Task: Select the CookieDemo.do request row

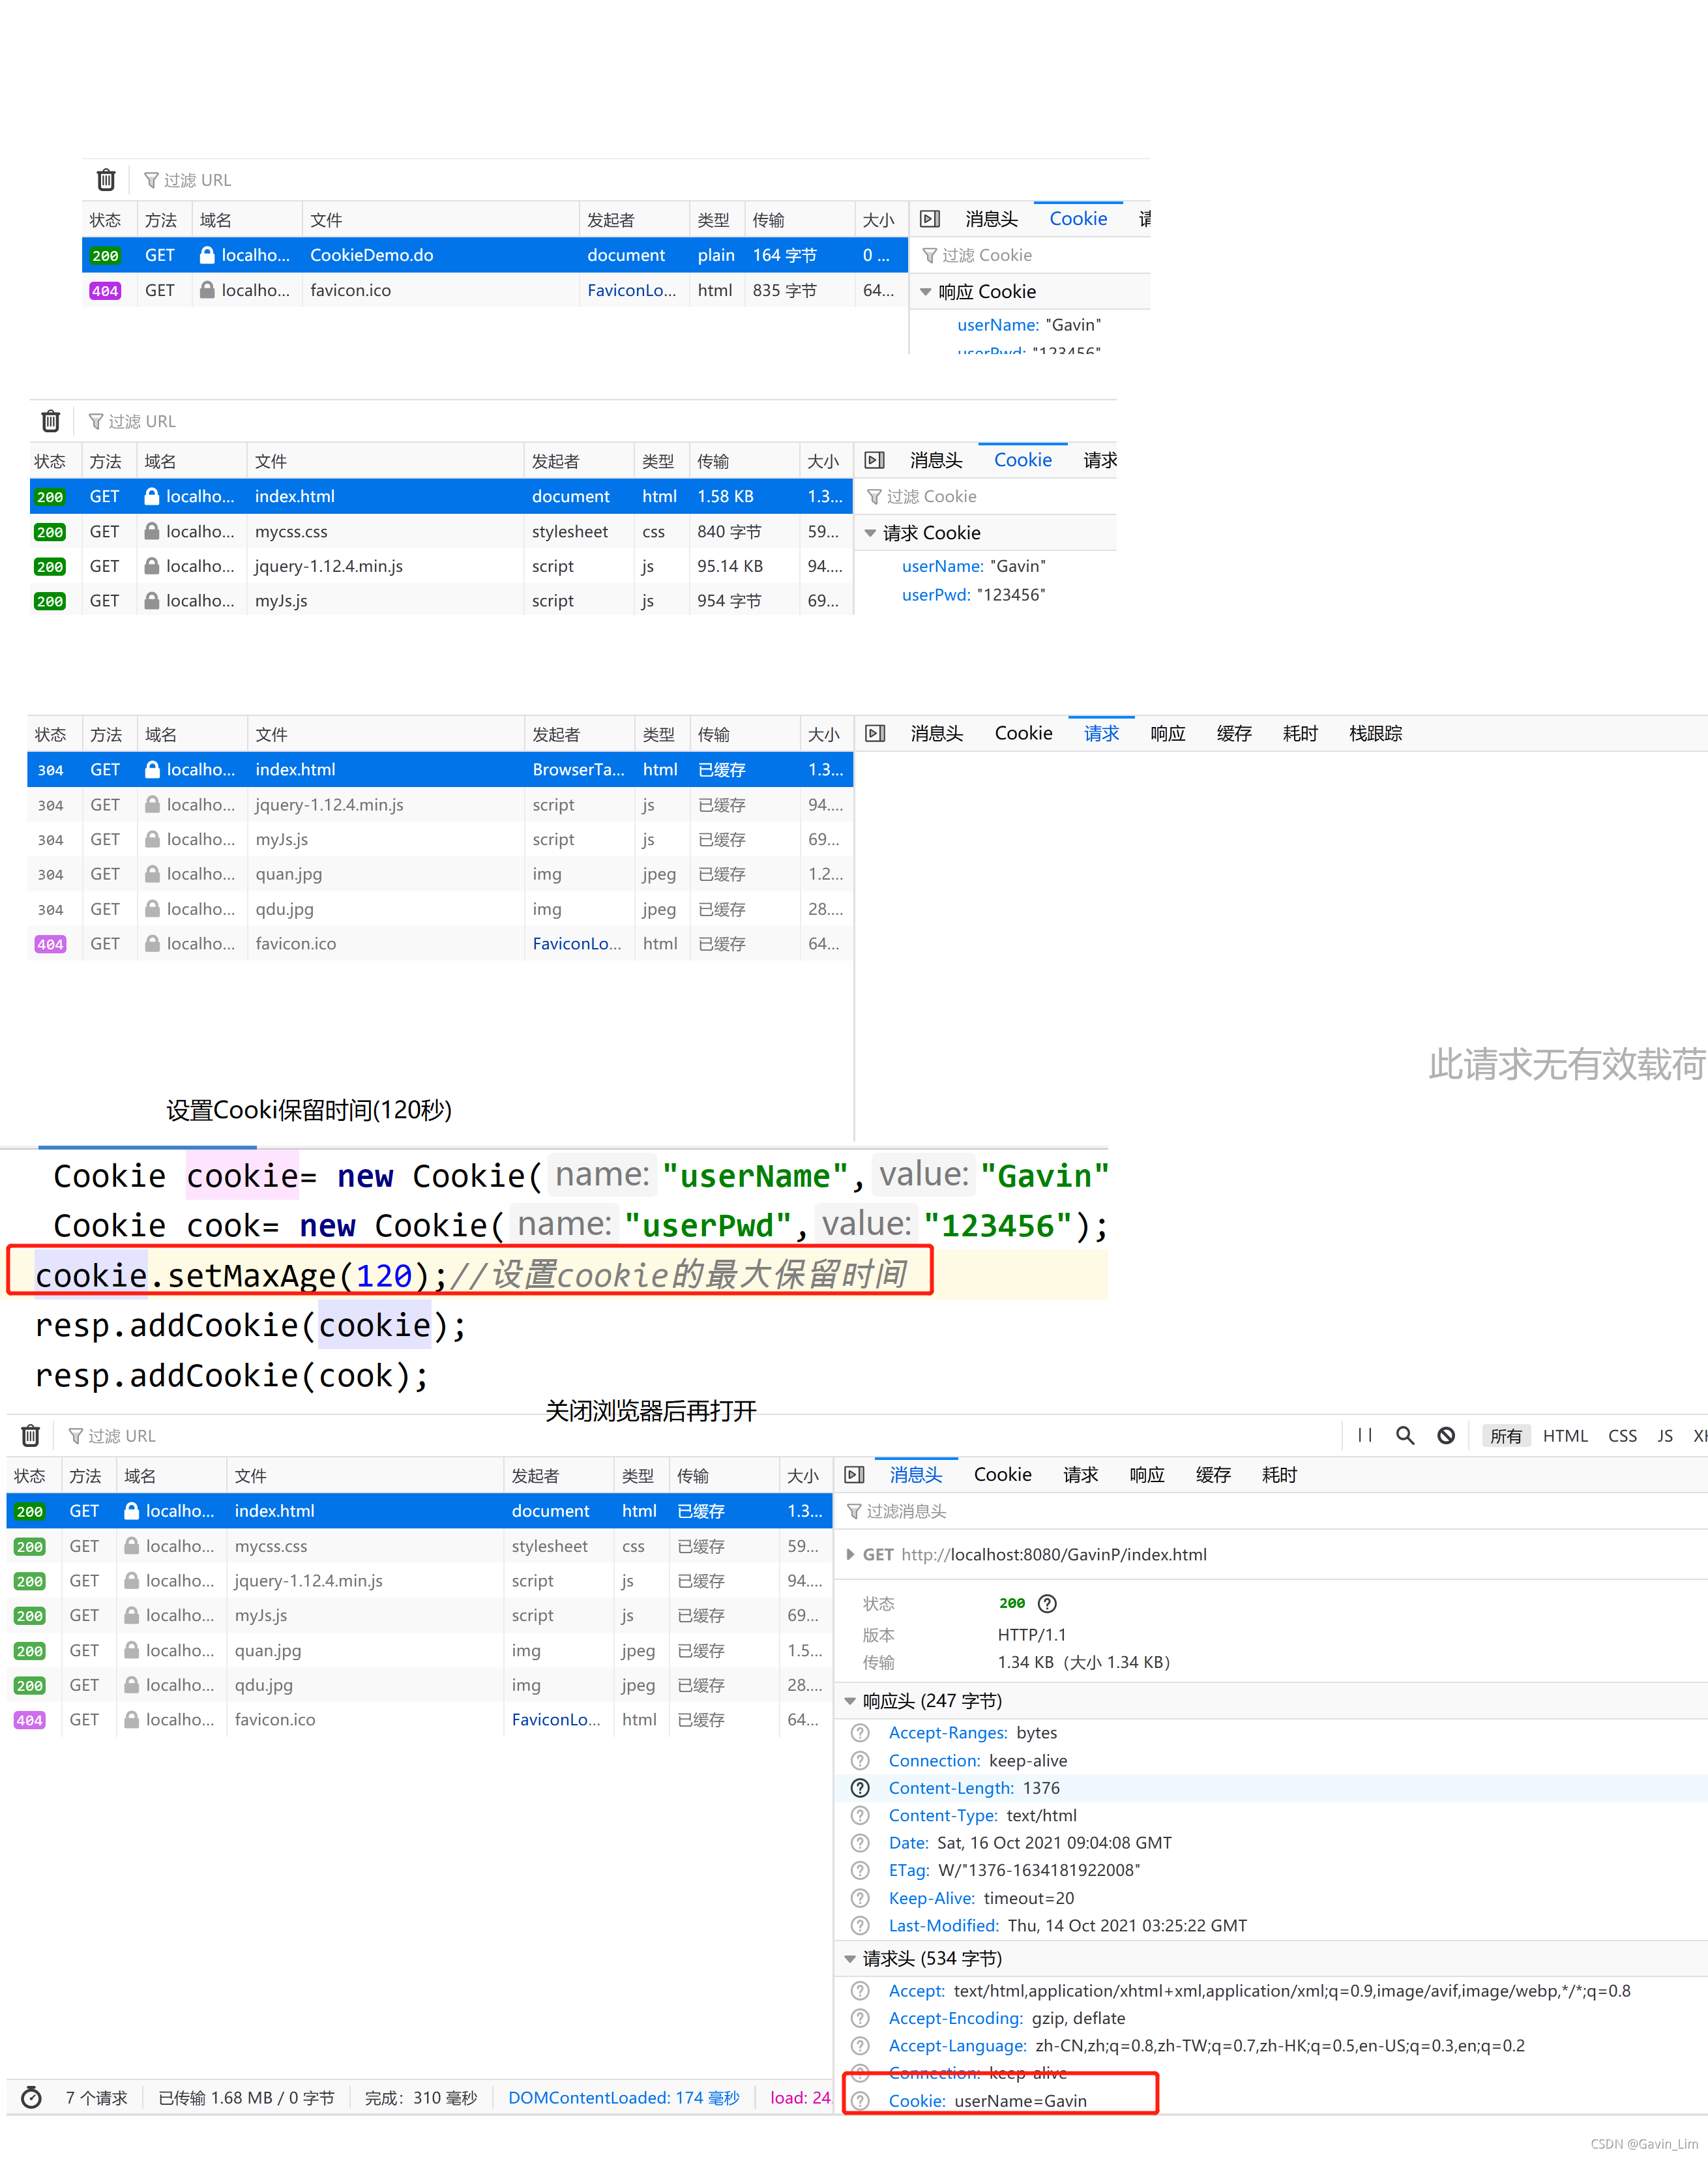Action: (x=494, y=255)
